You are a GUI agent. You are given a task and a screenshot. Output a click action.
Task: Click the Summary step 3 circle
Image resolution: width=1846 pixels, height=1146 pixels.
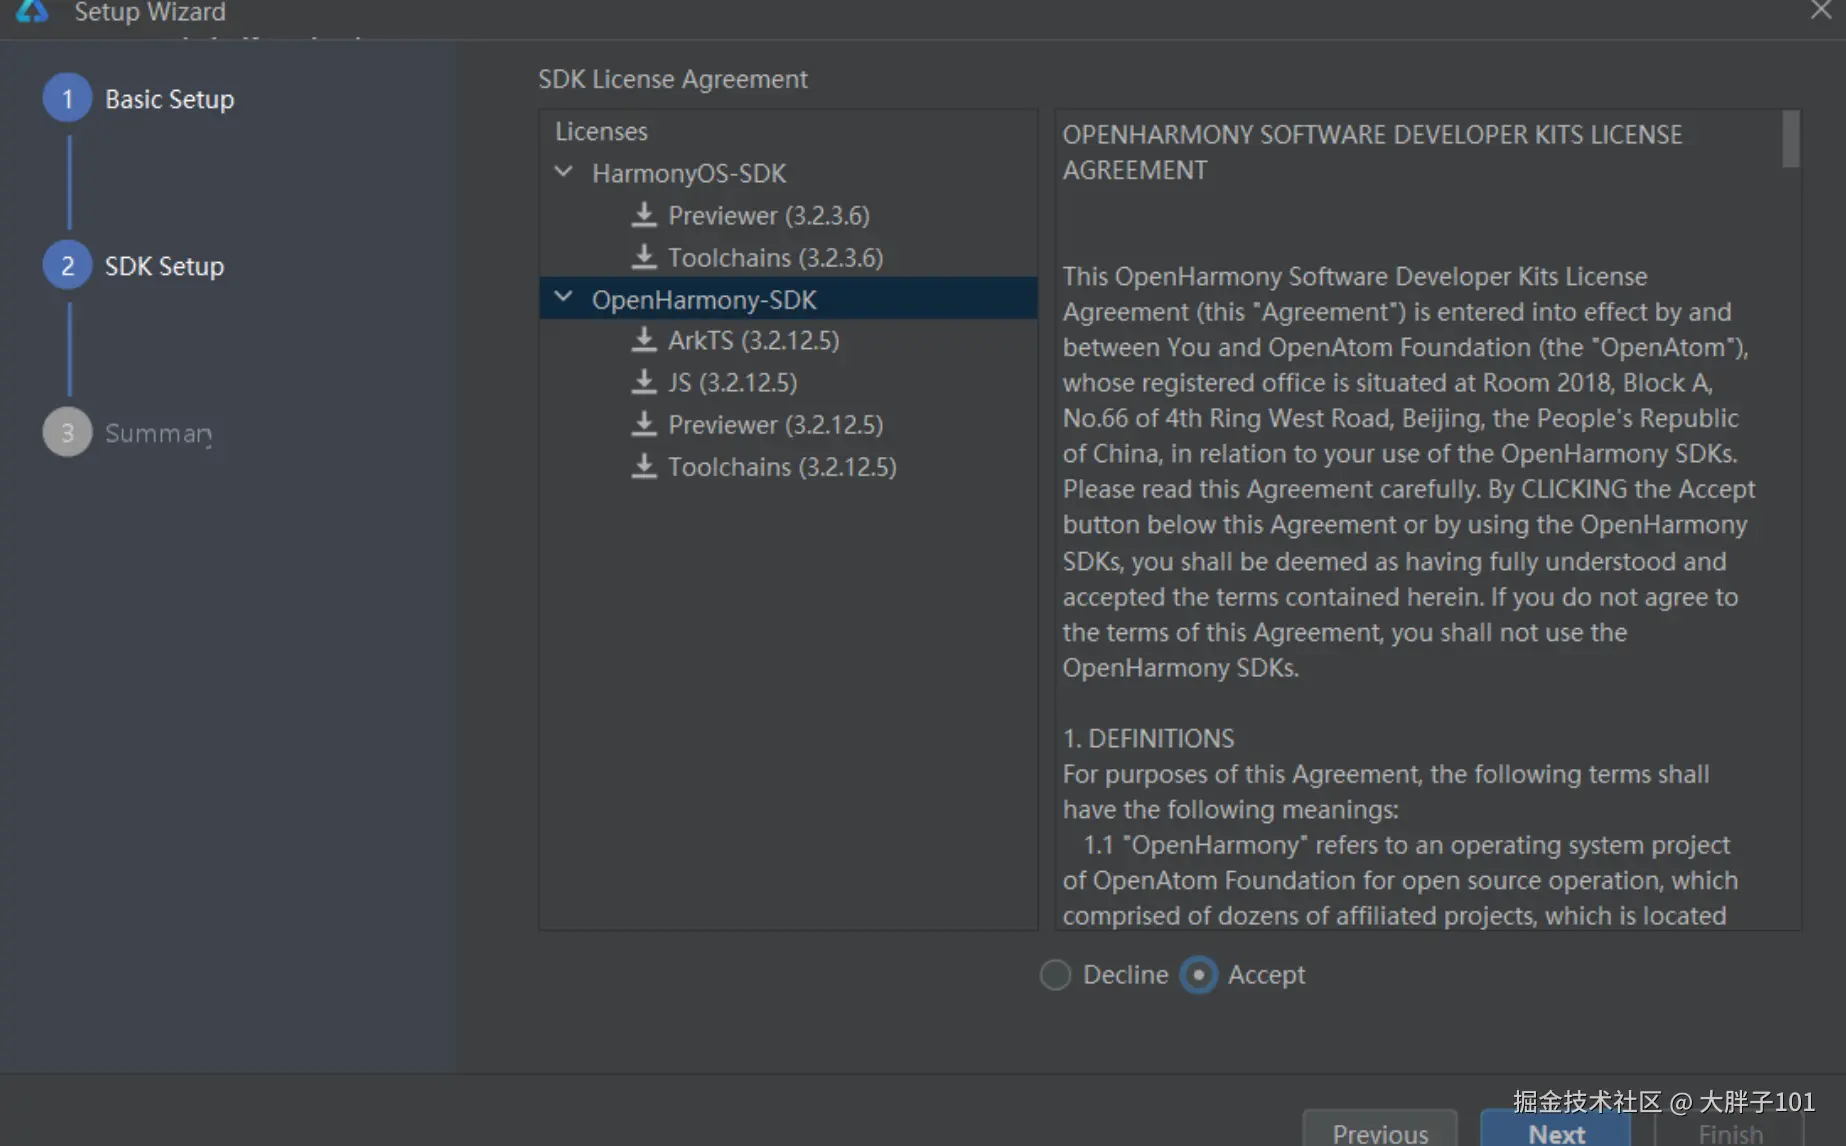point(67,433)
